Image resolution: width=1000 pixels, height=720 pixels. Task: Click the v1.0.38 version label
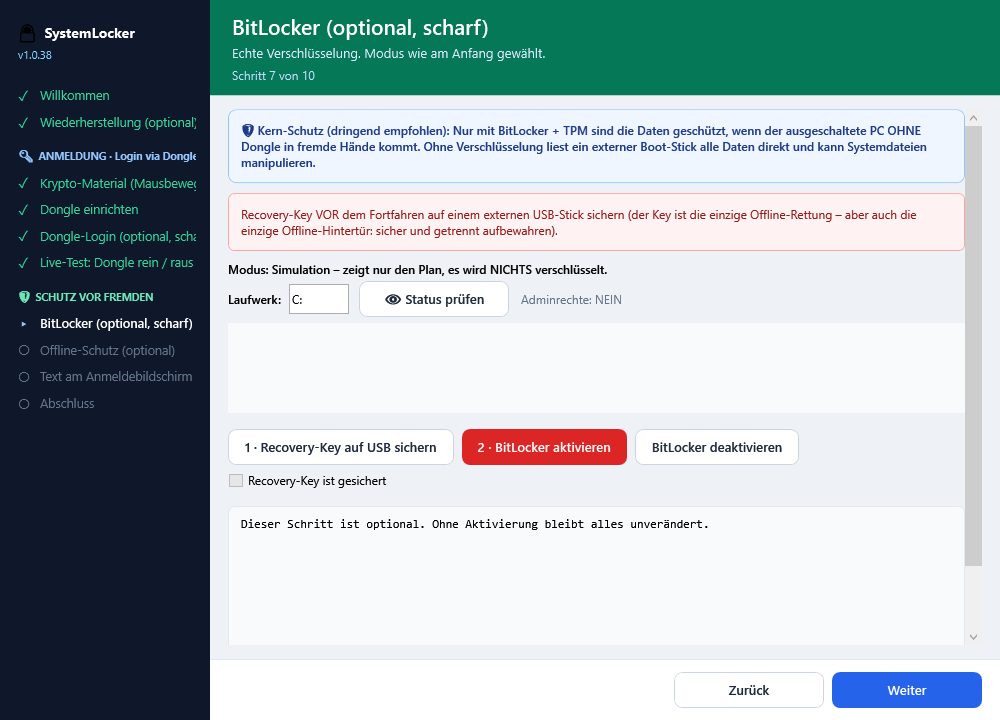tap(34, 55)
